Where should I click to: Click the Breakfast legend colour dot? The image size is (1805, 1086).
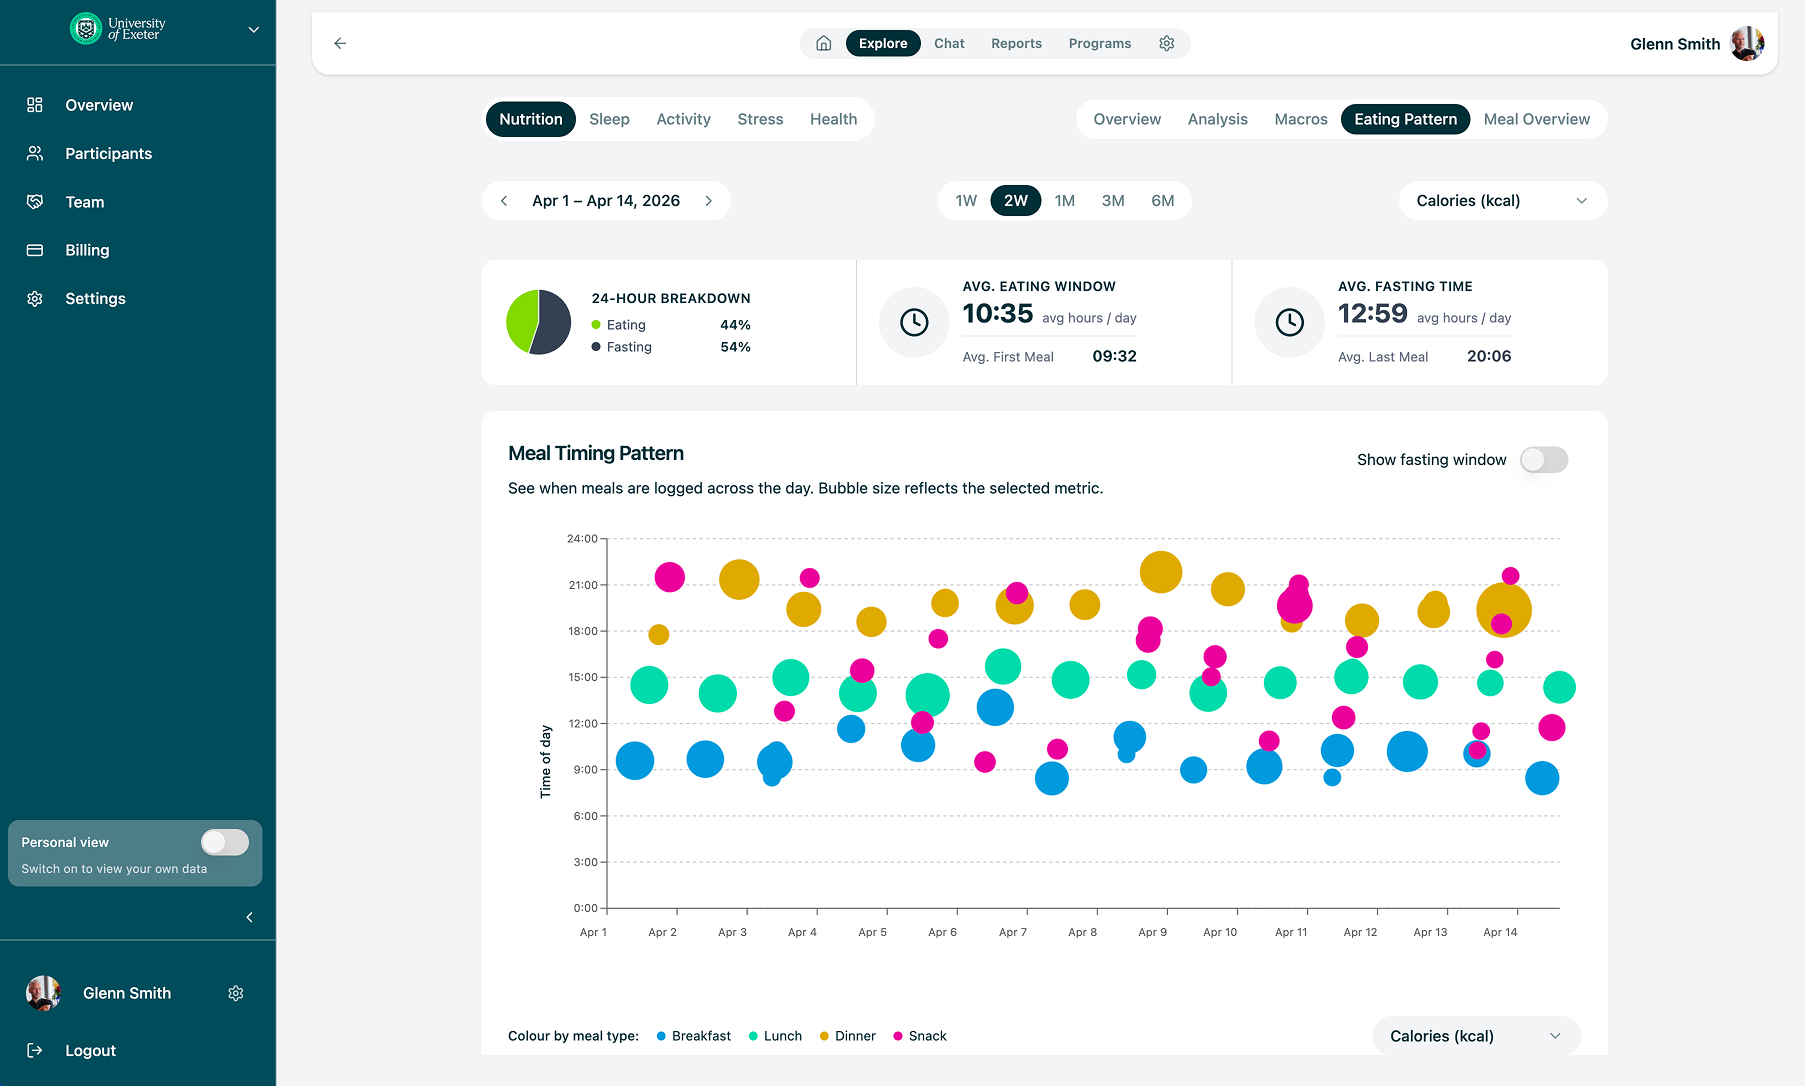pos(661,1036)
